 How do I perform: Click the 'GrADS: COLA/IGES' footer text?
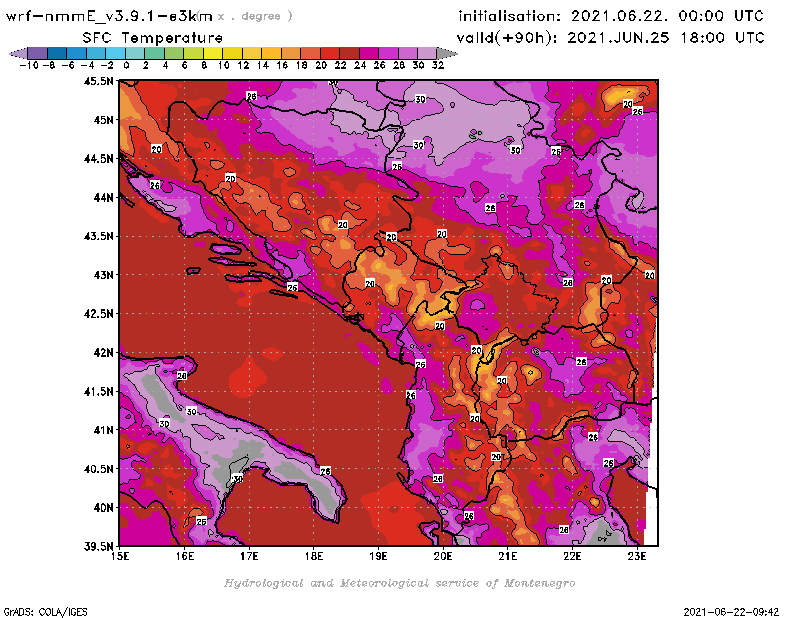tap(45, 612)
